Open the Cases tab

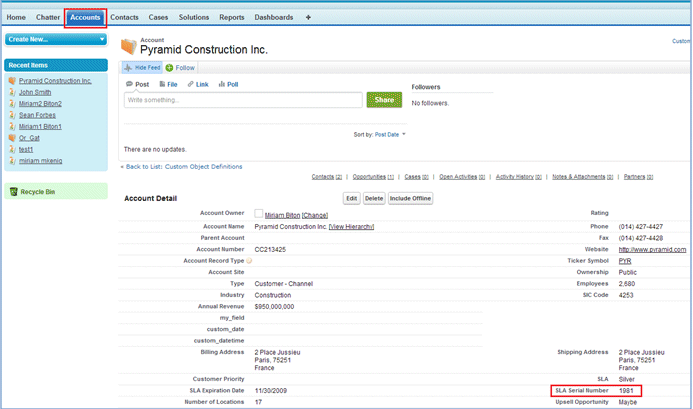pyautogui.click(x=158, y=17)
